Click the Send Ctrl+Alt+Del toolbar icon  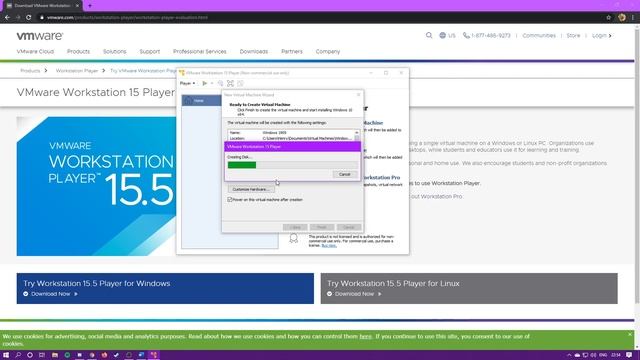[x=220, y=83]
